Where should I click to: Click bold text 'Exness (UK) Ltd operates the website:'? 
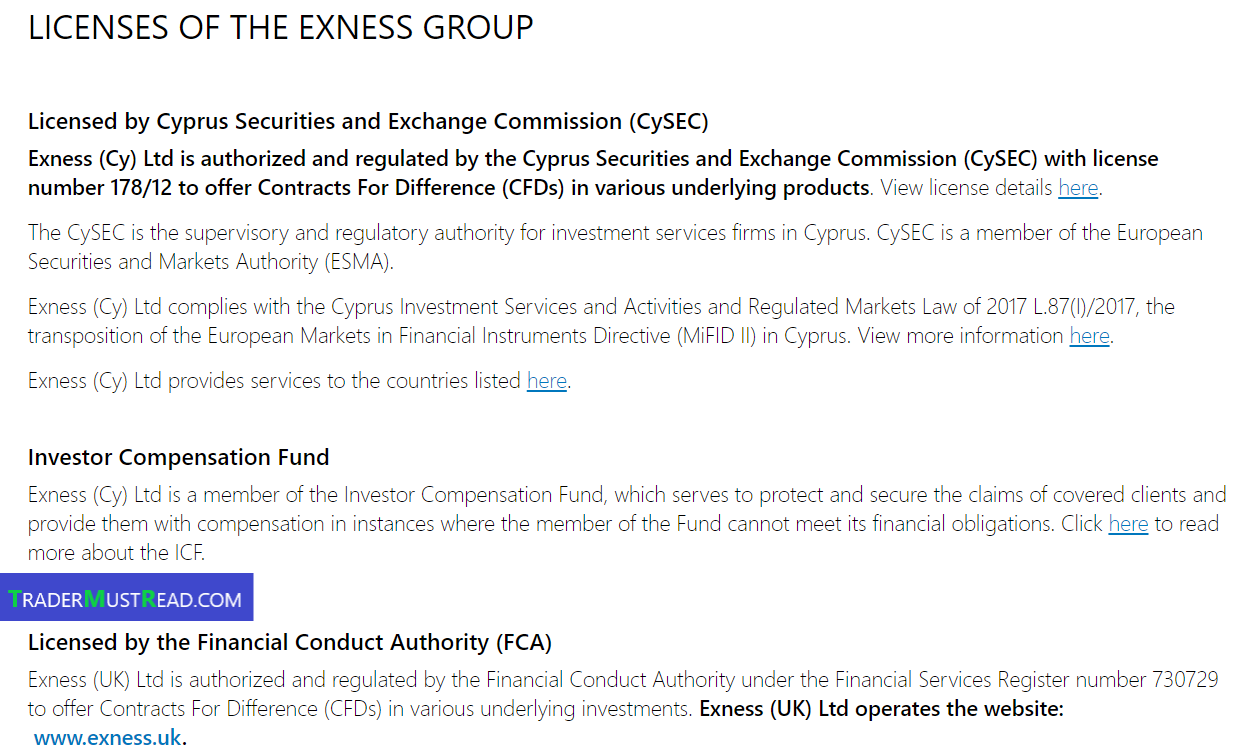pyautogui.click(x=882, y=710)
